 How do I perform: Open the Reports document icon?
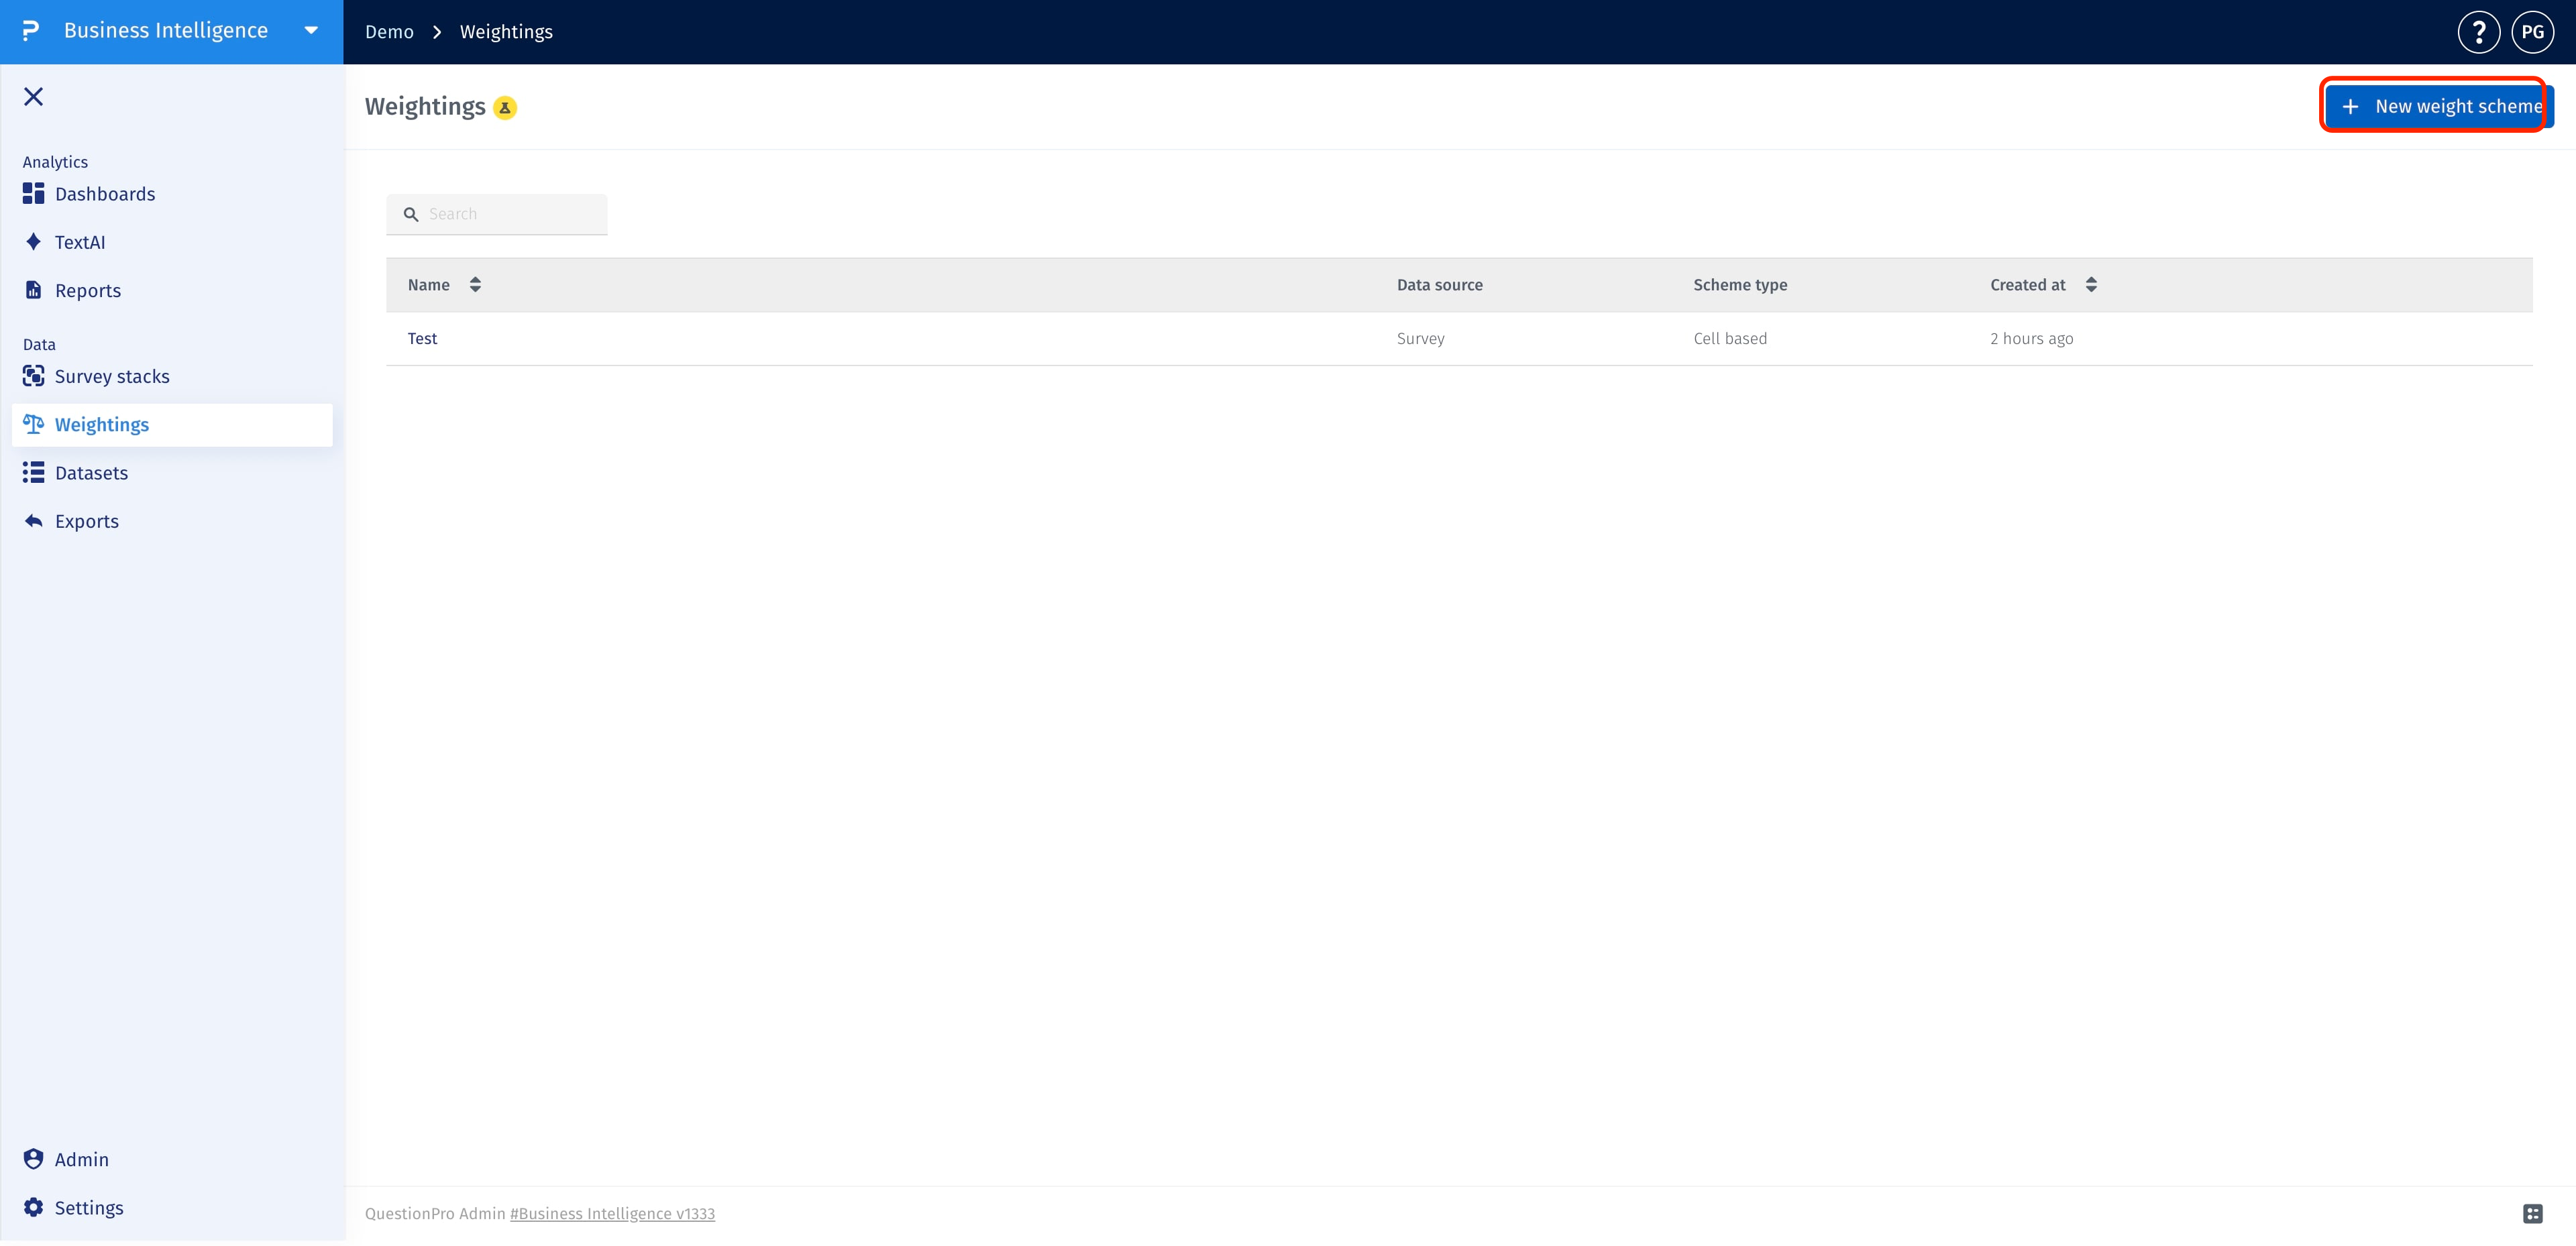33,290
